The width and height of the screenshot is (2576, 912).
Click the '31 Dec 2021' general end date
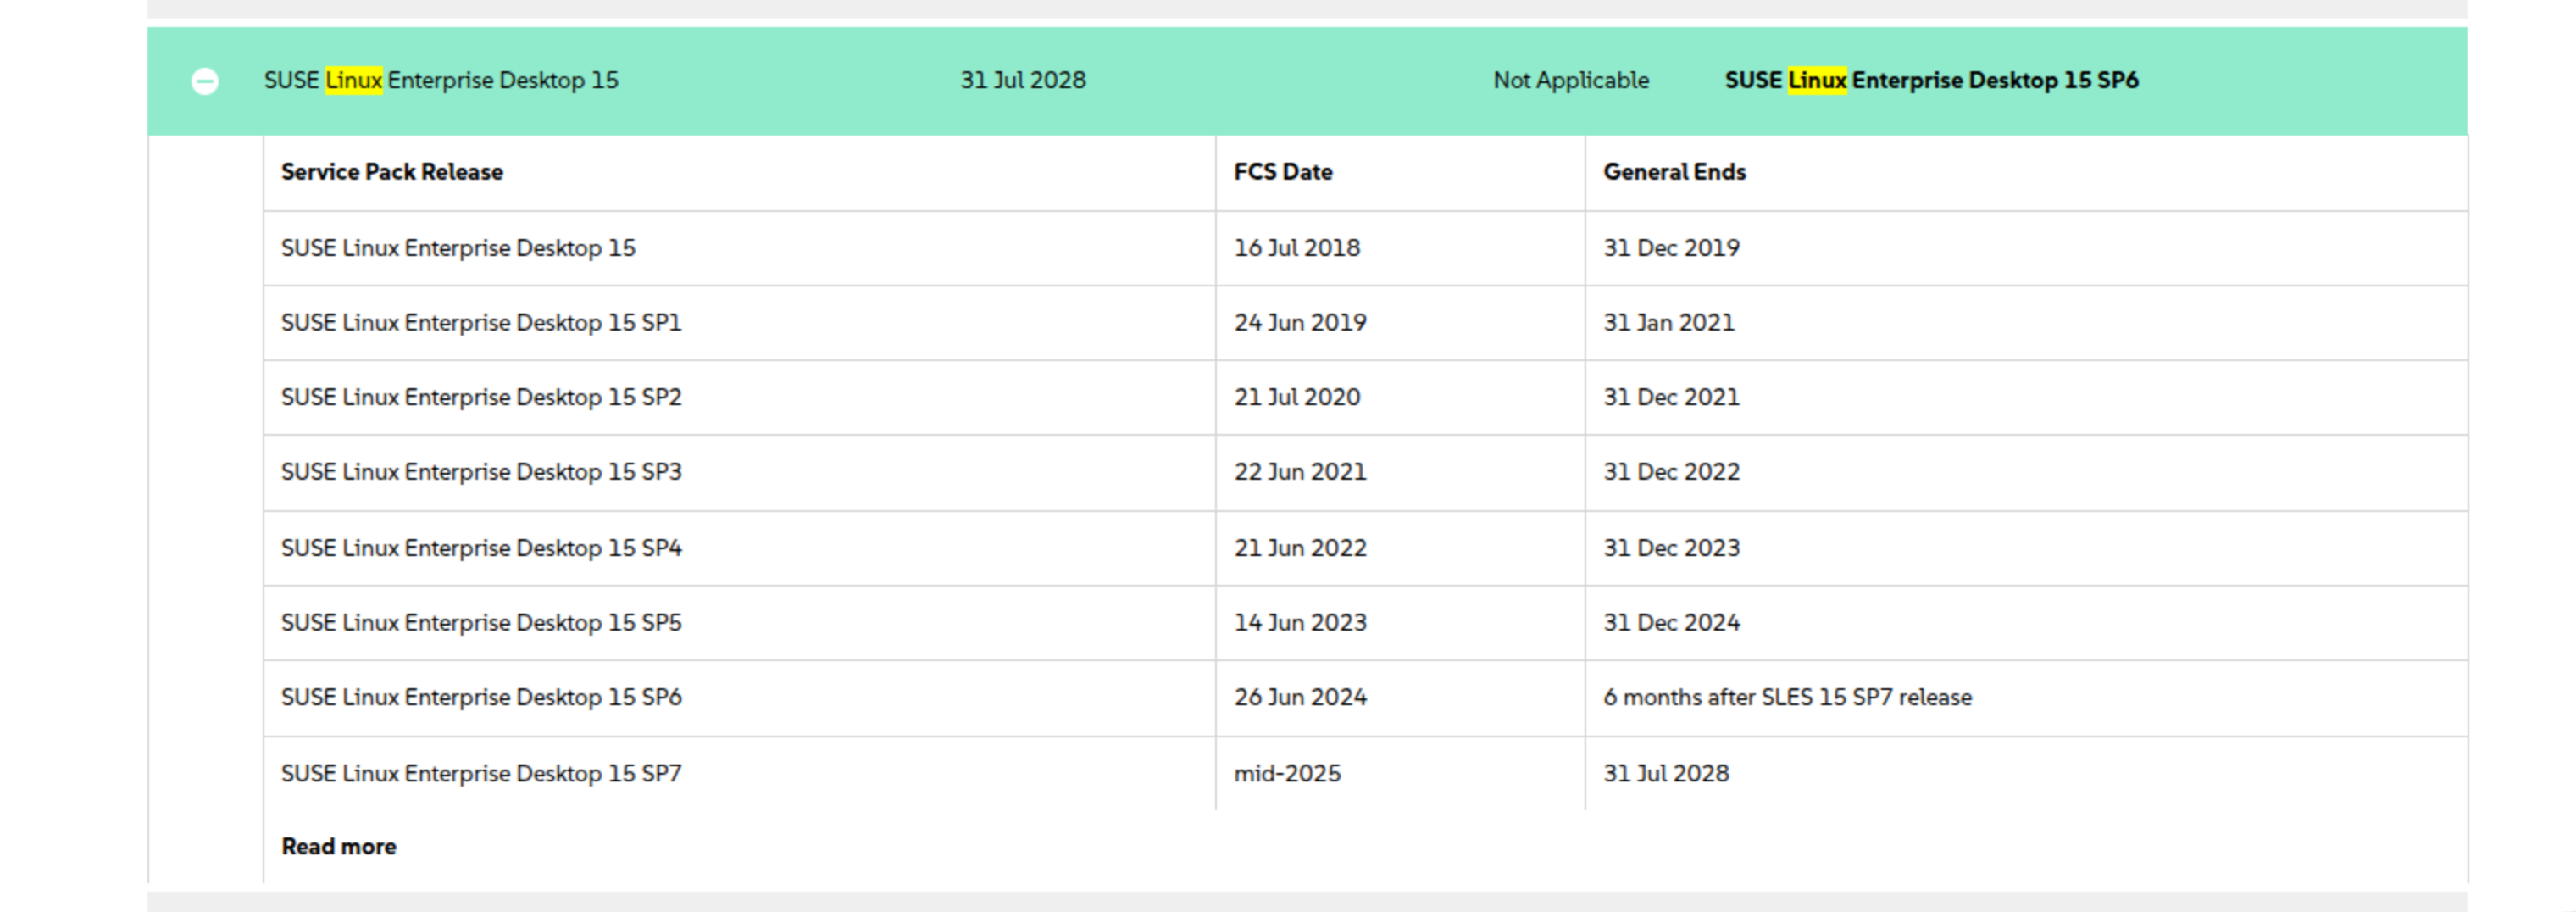click(1672, 397)
